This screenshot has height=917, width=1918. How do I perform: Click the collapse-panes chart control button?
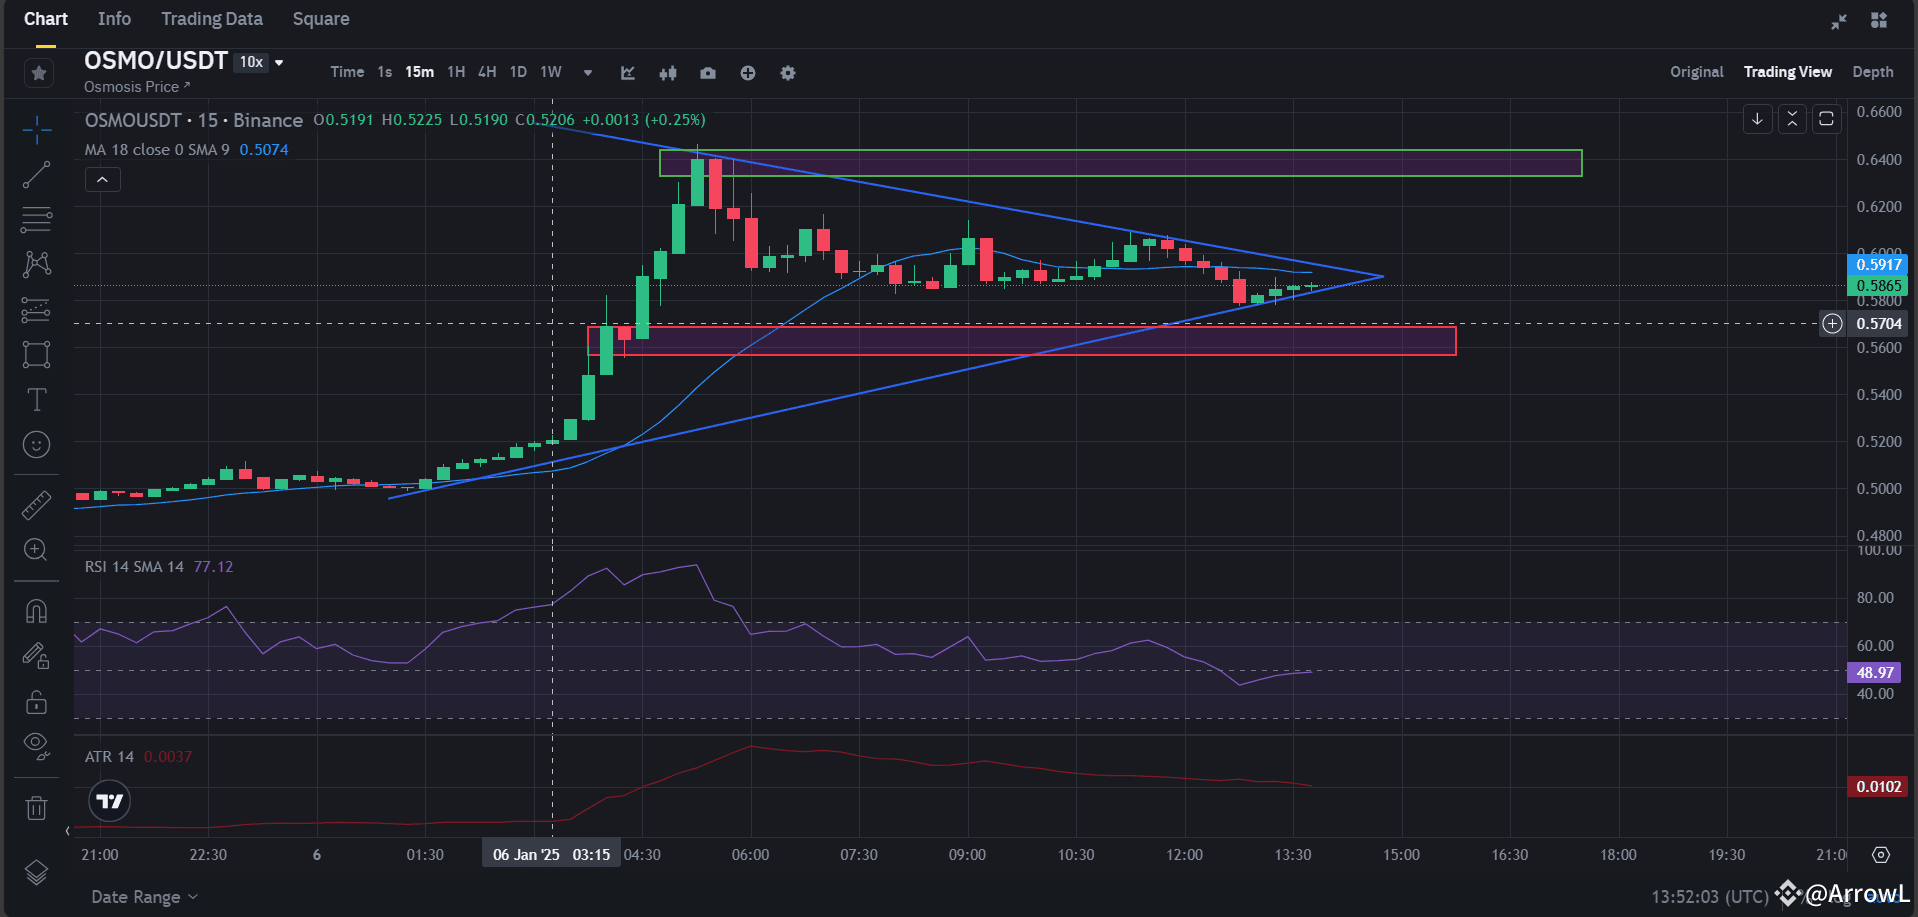tap(1792, 119)
